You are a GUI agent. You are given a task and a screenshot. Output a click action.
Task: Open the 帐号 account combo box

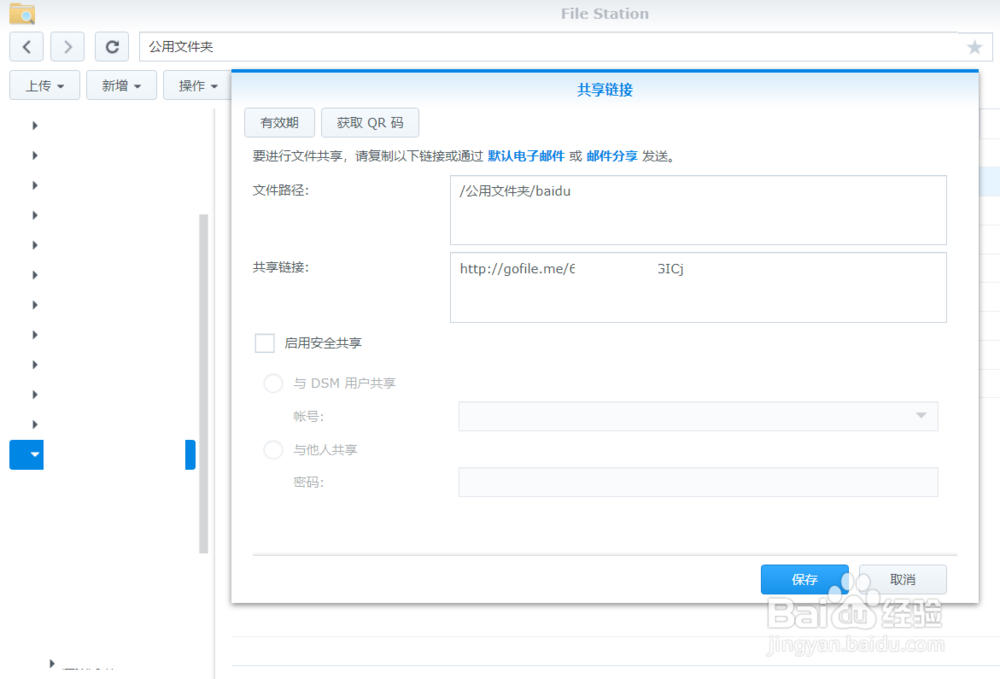[698, 416]
